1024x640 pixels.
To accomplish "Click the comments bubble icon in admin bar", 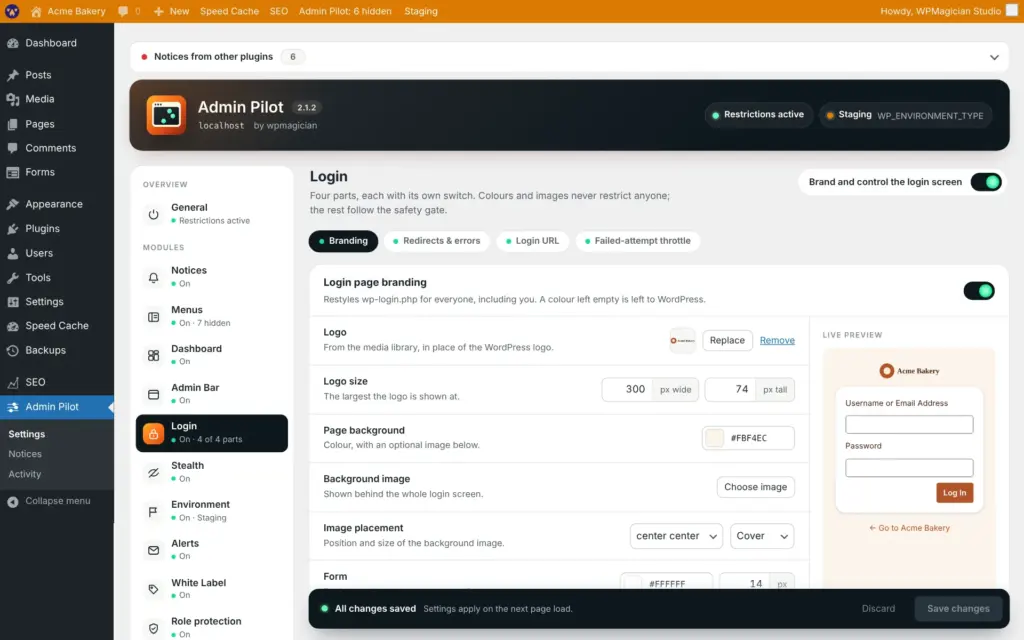I will (x=123, y=11).
